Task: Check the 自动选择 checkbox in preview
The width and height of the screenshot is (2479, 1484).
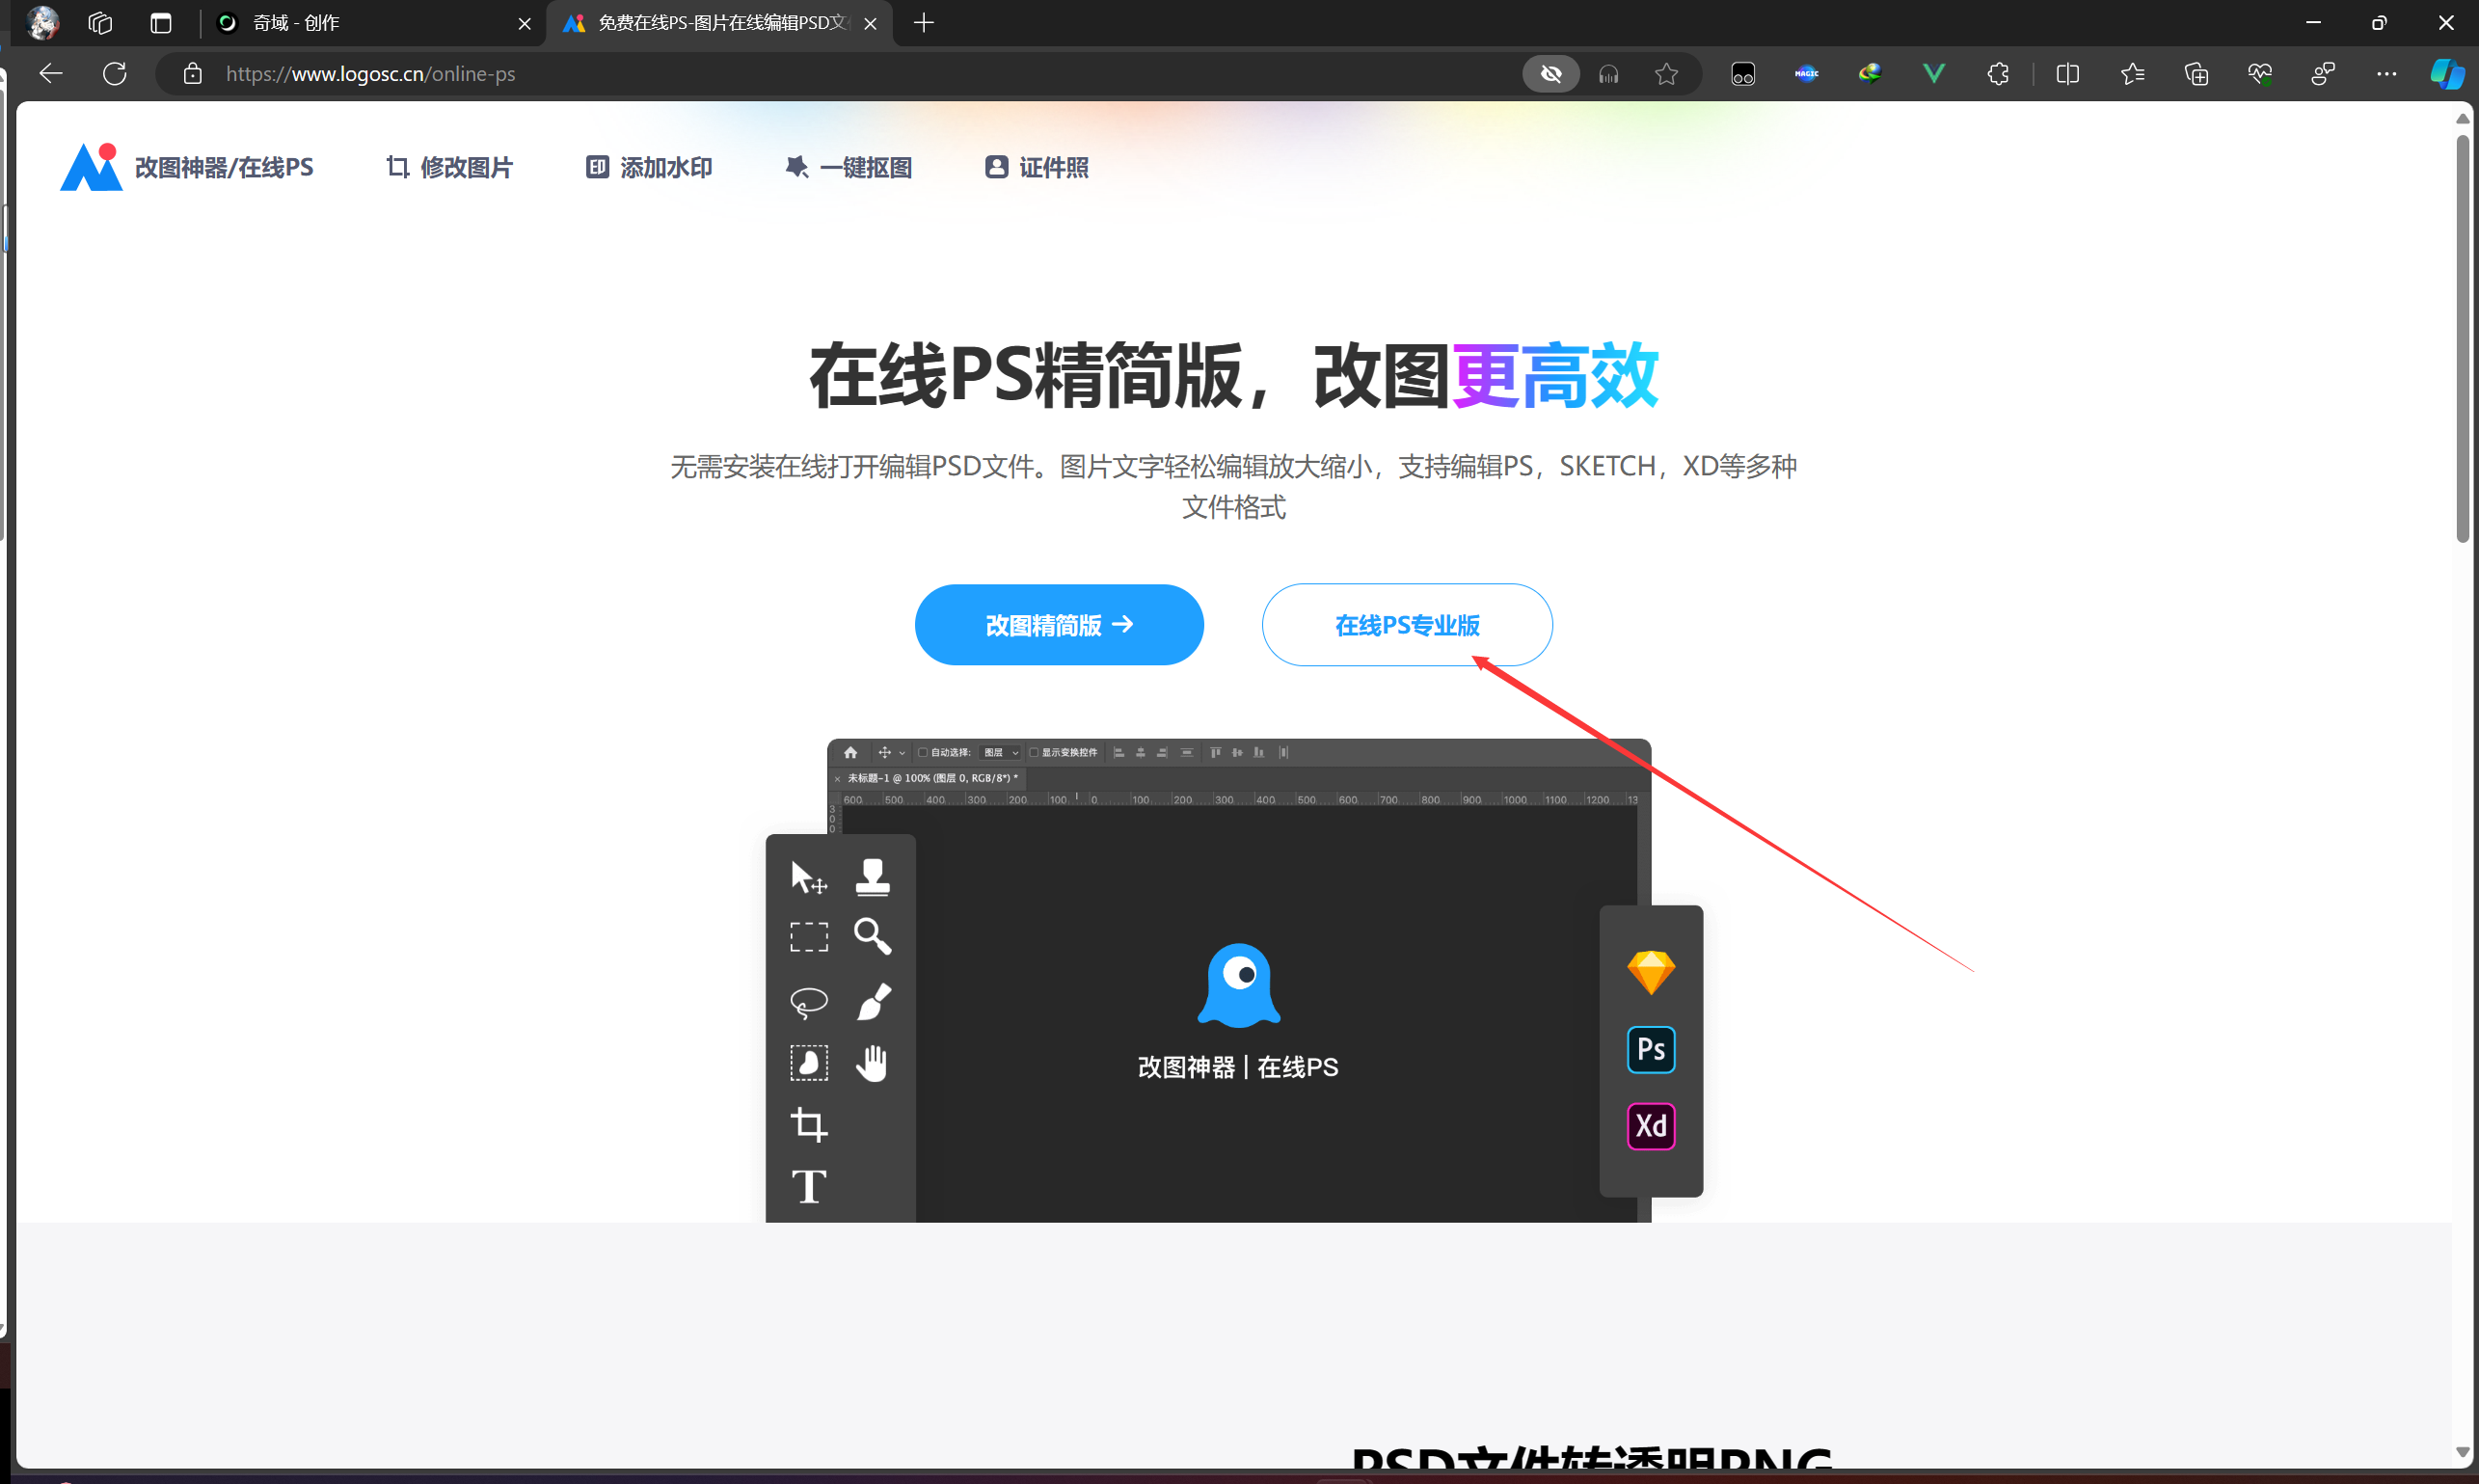Action: [923, 752]
